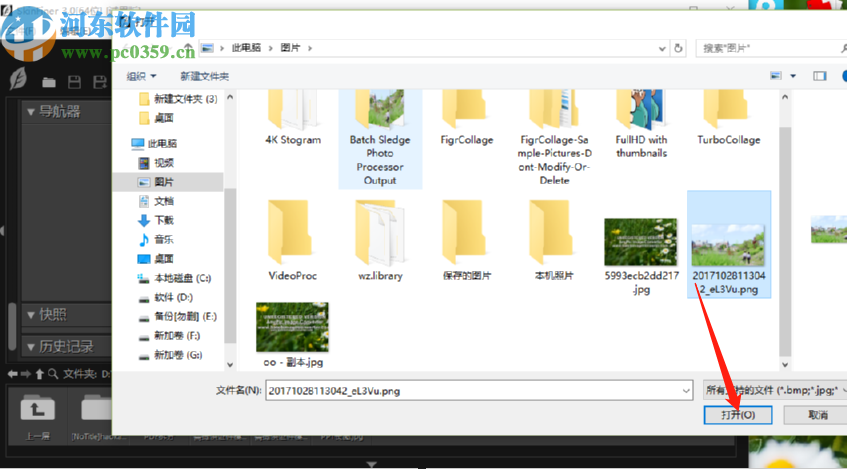Click the up arrow in the app file browser
Screen dimensions: 847x469
[39, 373]
